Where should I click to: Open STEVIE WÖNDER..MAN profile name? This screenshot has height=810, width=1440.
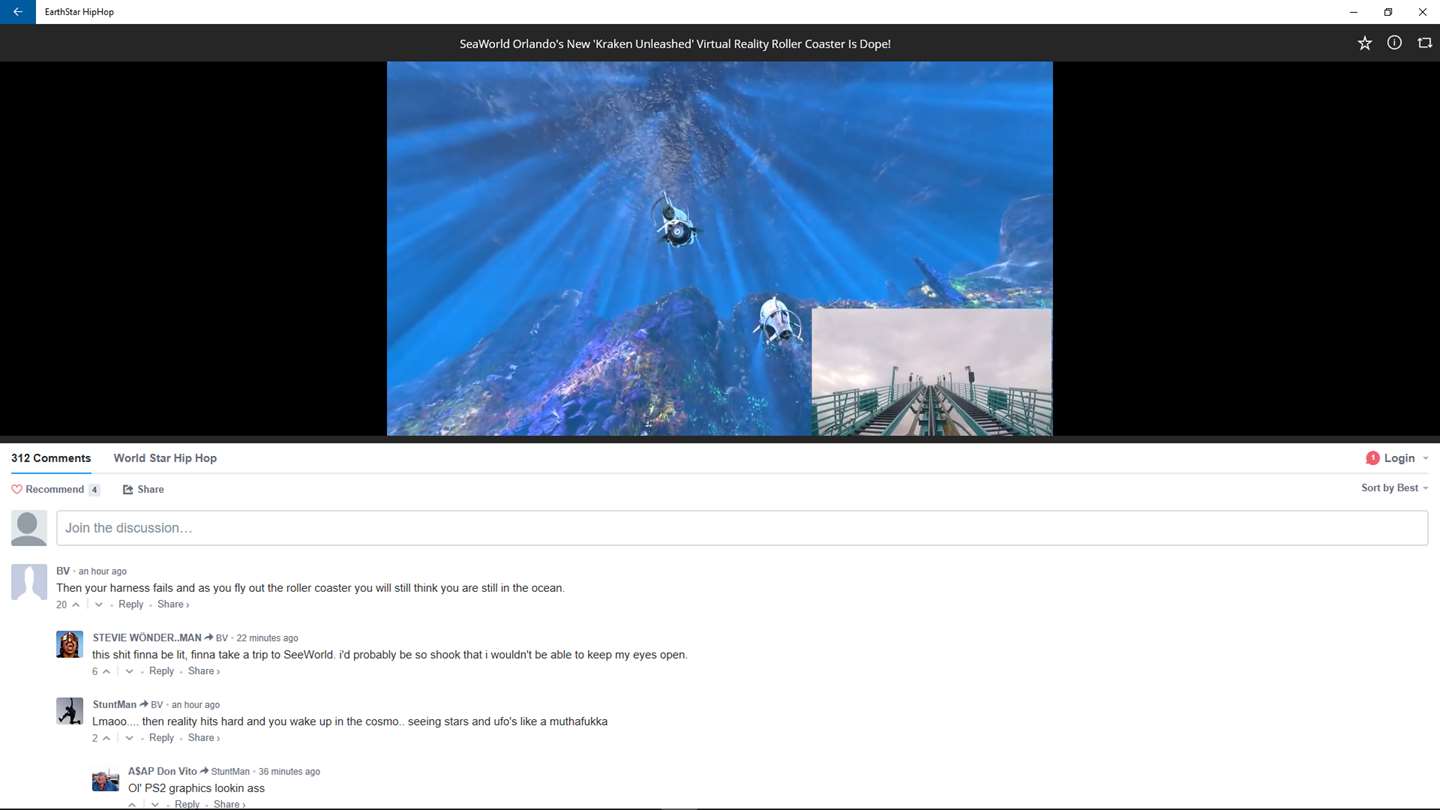pyautogui.click(x=147, y=638)
